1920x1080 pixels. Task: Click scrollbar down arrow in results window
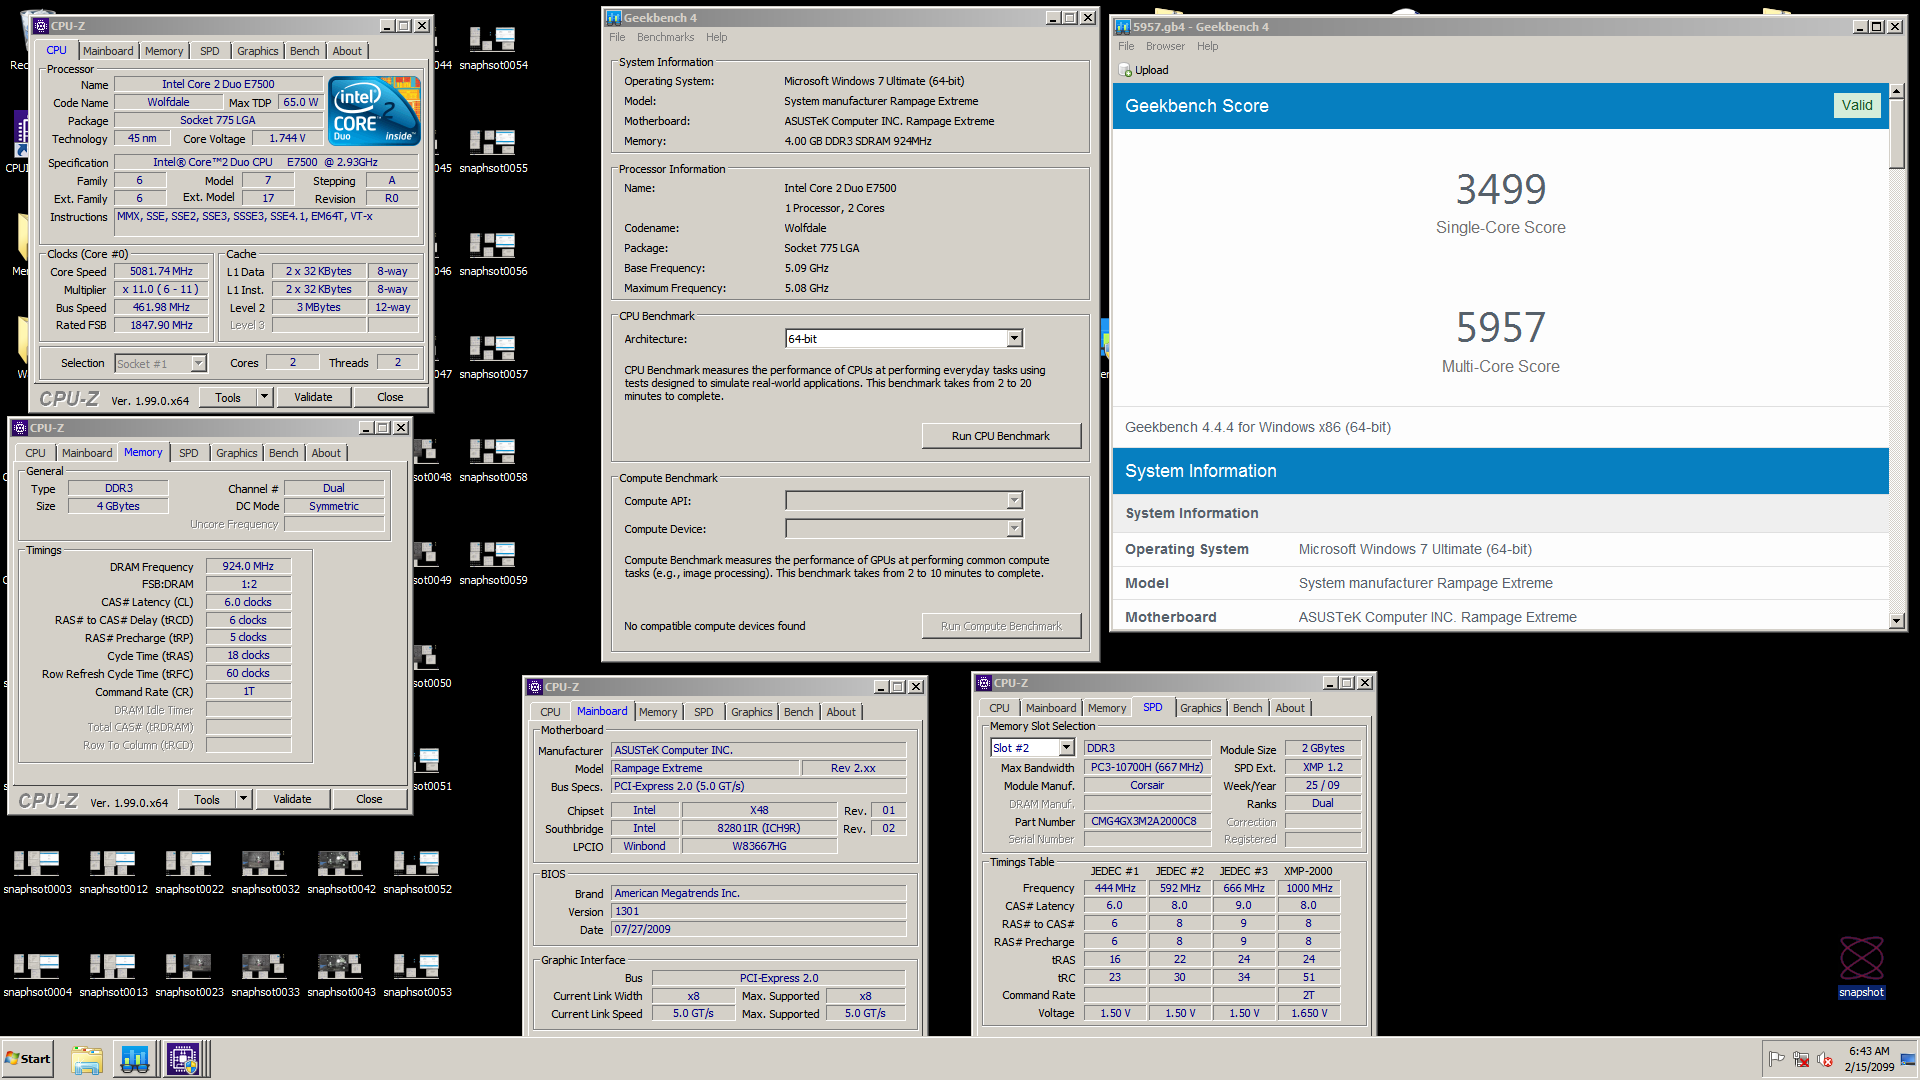[x=1896, y=621]
